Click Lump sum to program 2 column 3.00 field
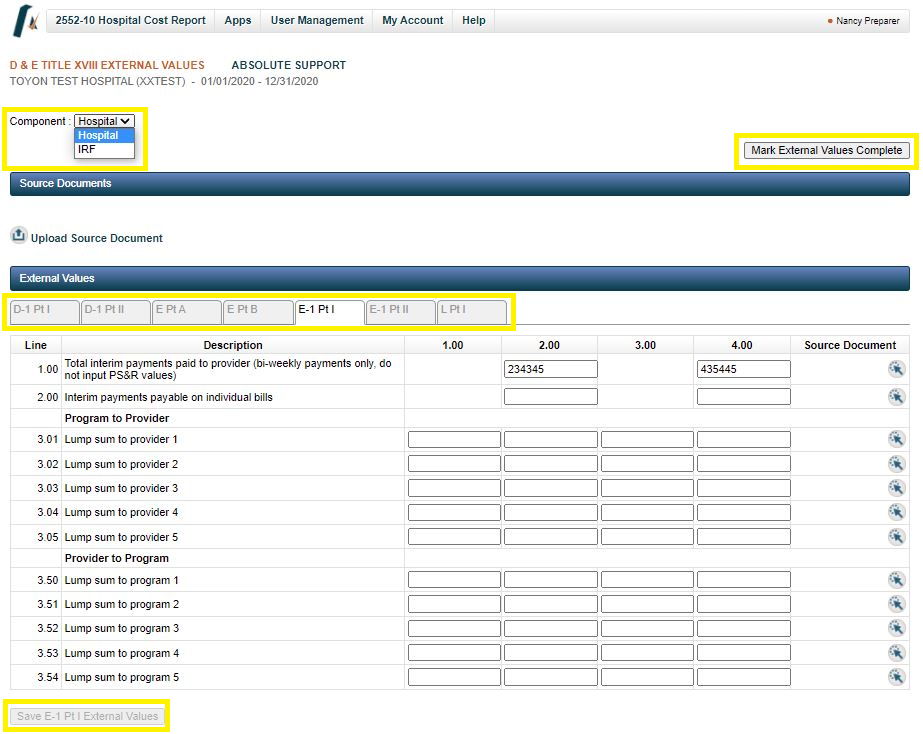Screen dimensions: 923x734 point(647,604)
